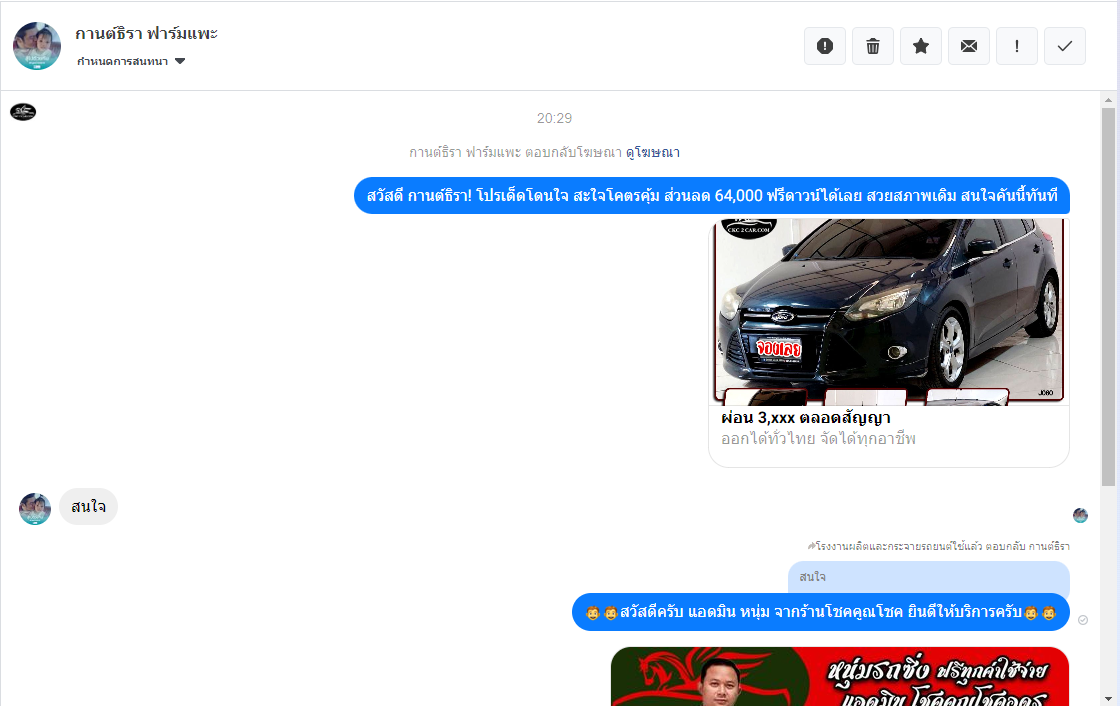The height and width of the screenshot is (706, 1120).
Task: Open the ผ่อน 3,xxx ตลอดสัญญา ad title
Action: click(805, 417)
